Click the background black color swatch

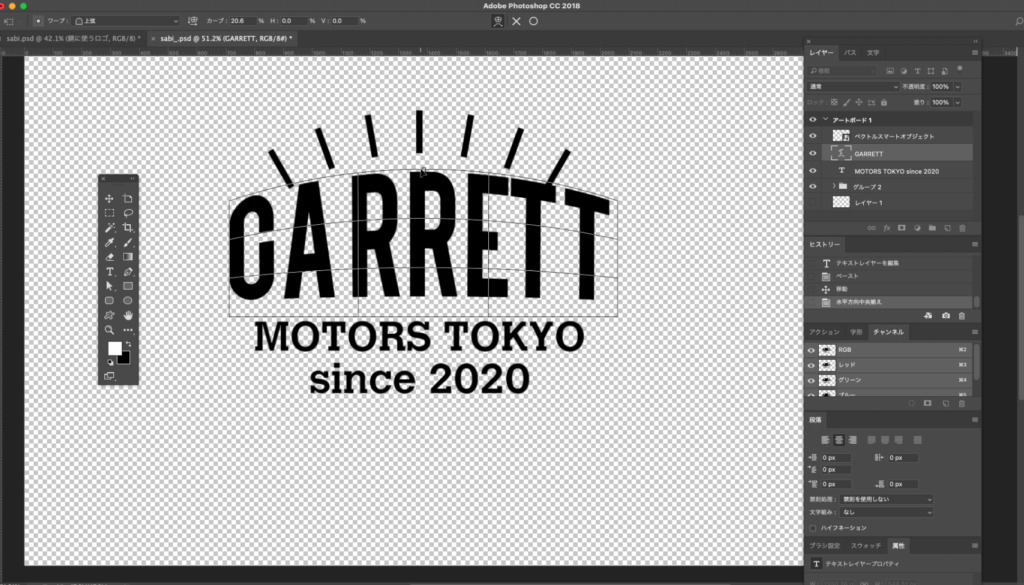125,358
